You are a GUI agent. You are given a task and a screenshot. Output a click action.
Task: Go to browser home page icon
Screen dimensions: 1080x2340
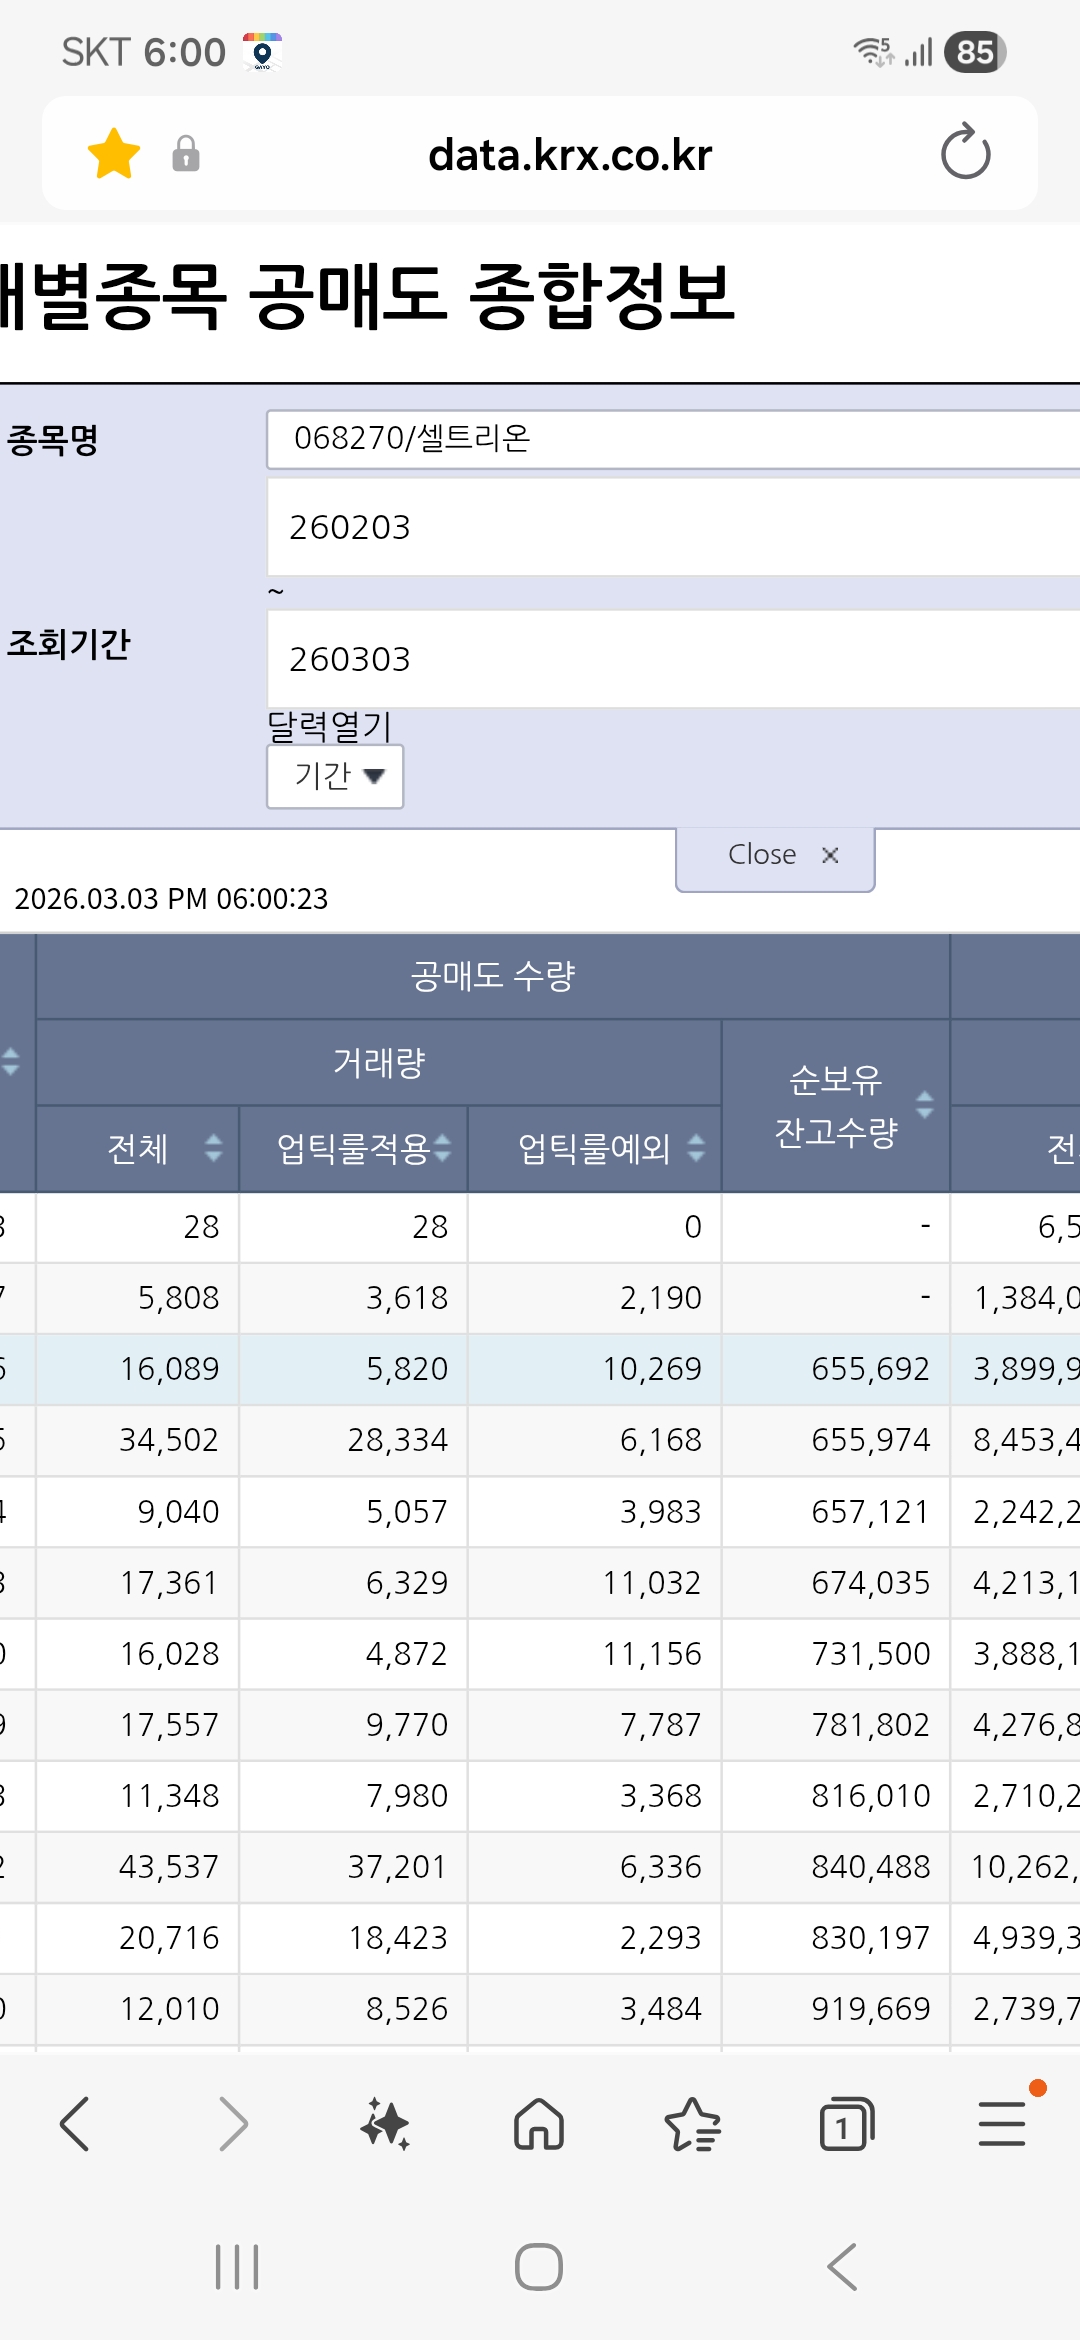coord(539,2124)
